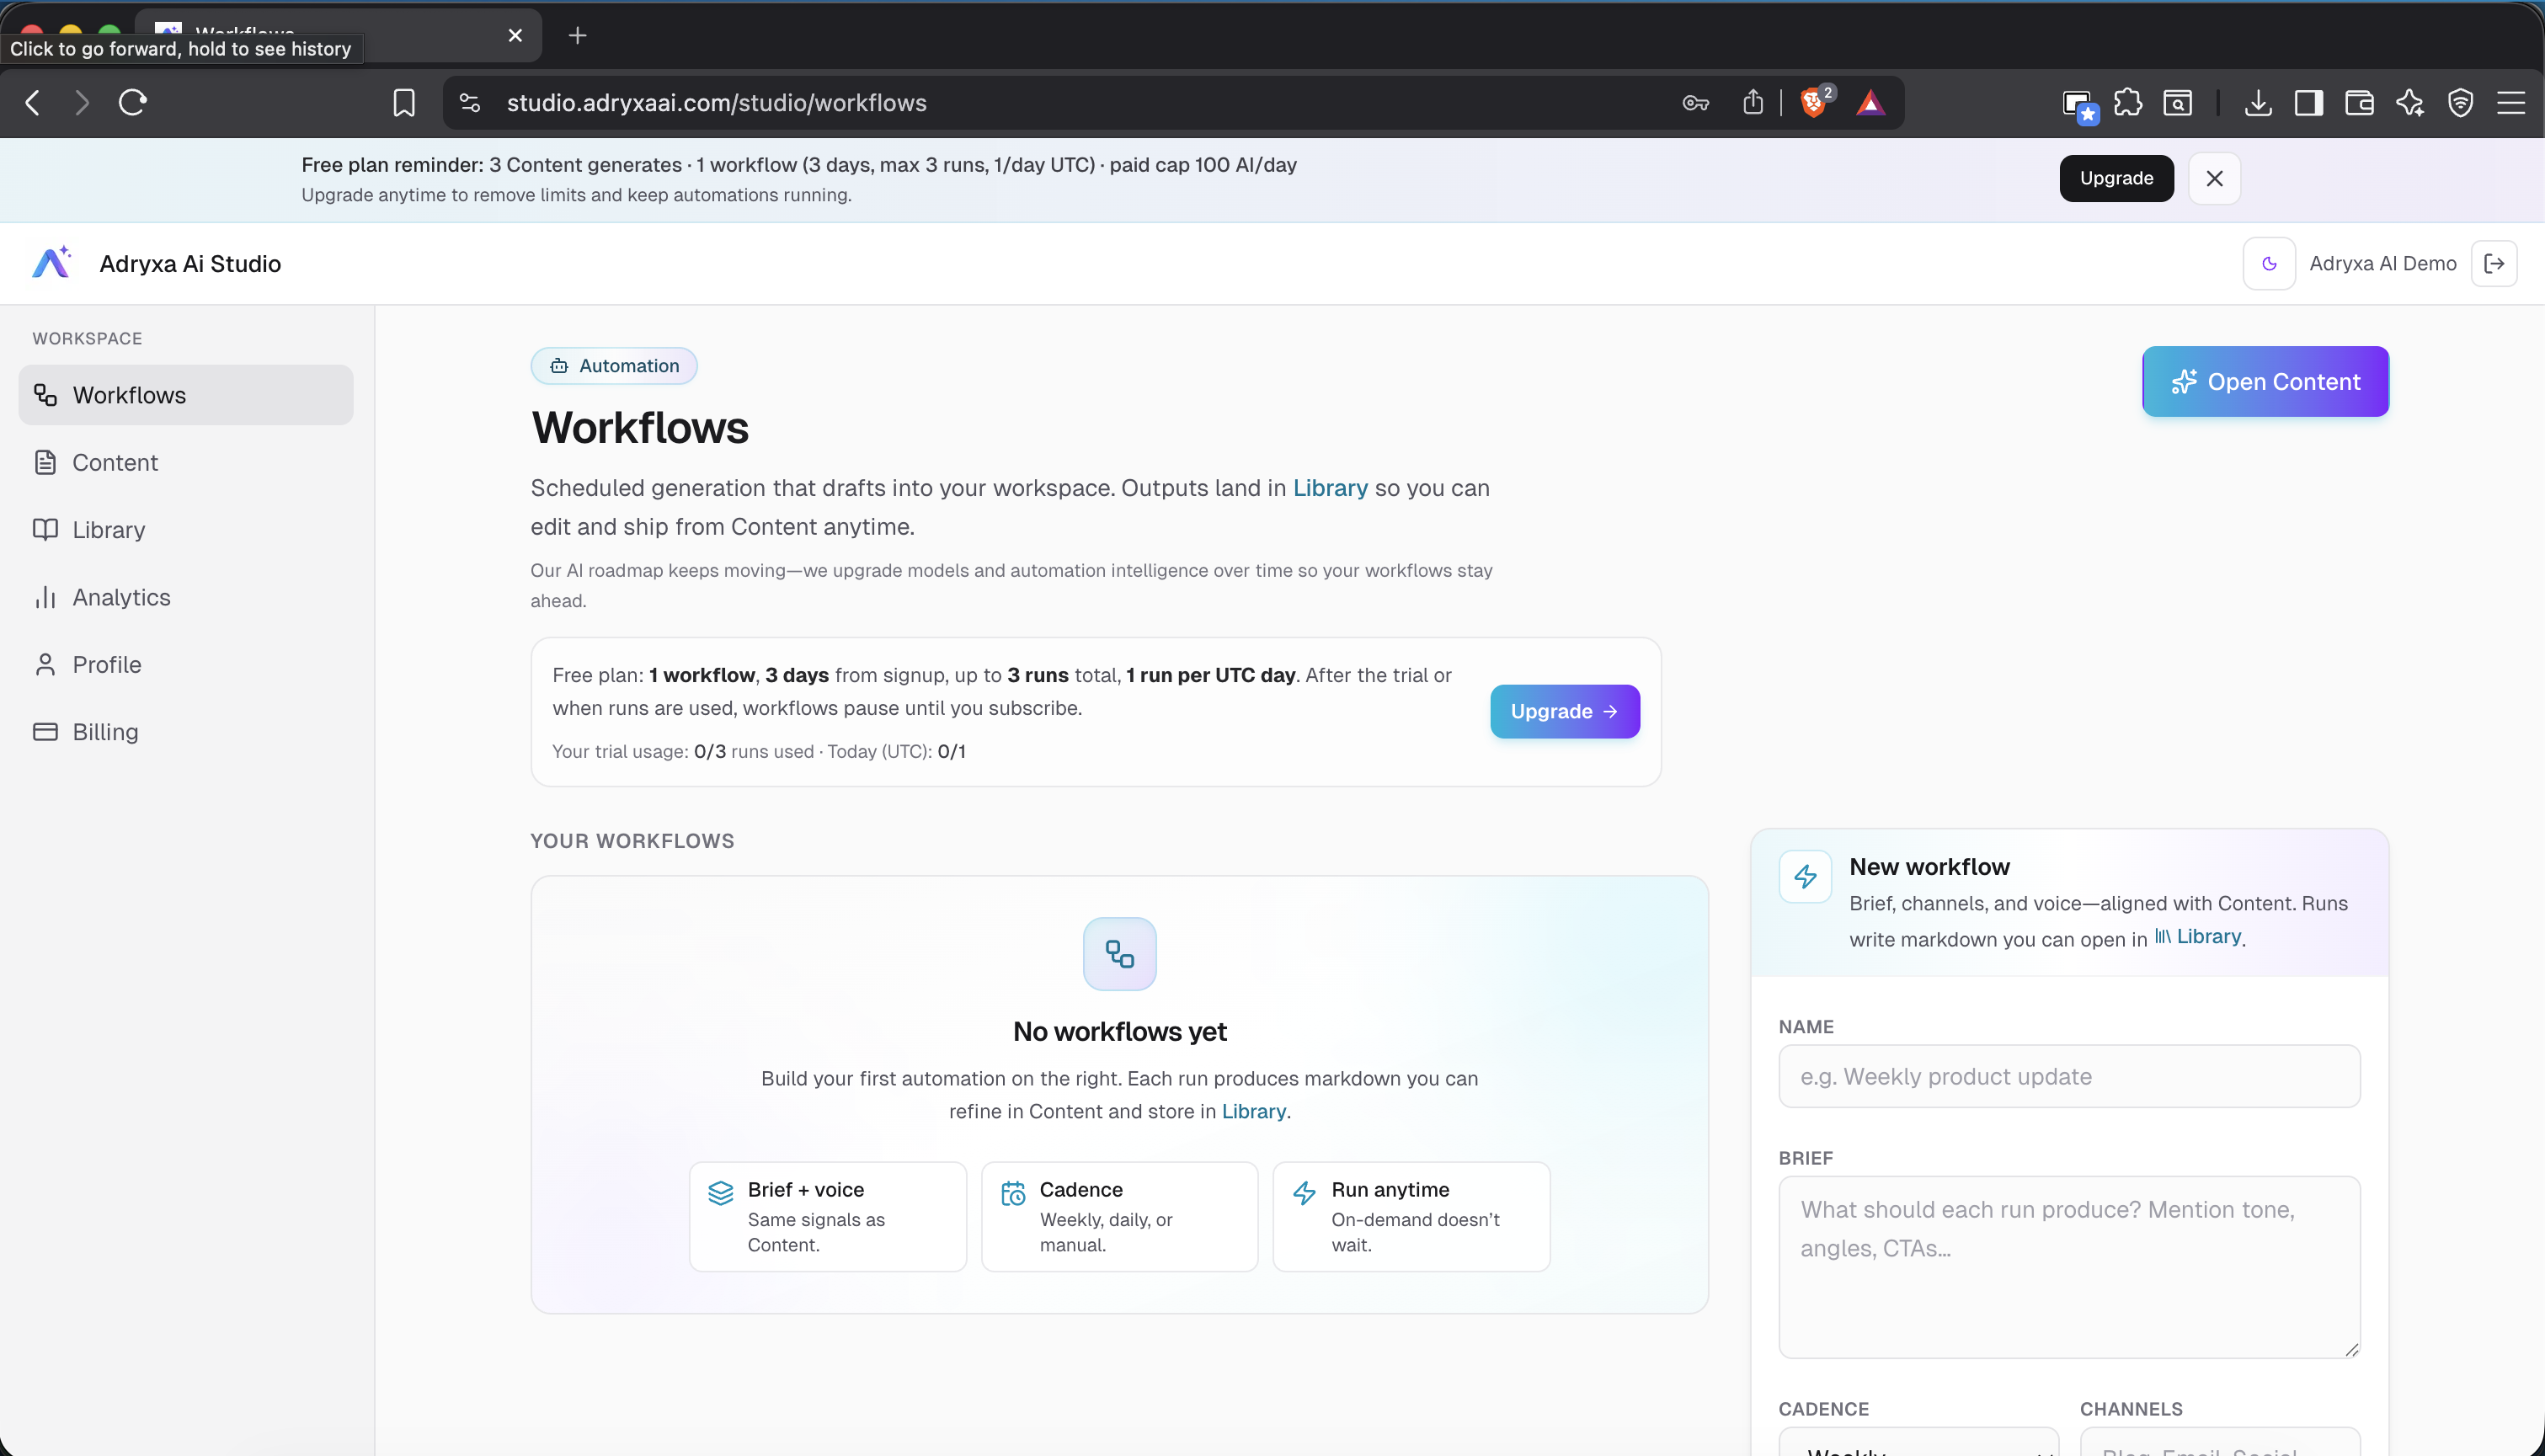2545x1456 pixels.
Task: Follow Library link in Workflows description
Action: tap(1330, 488)
